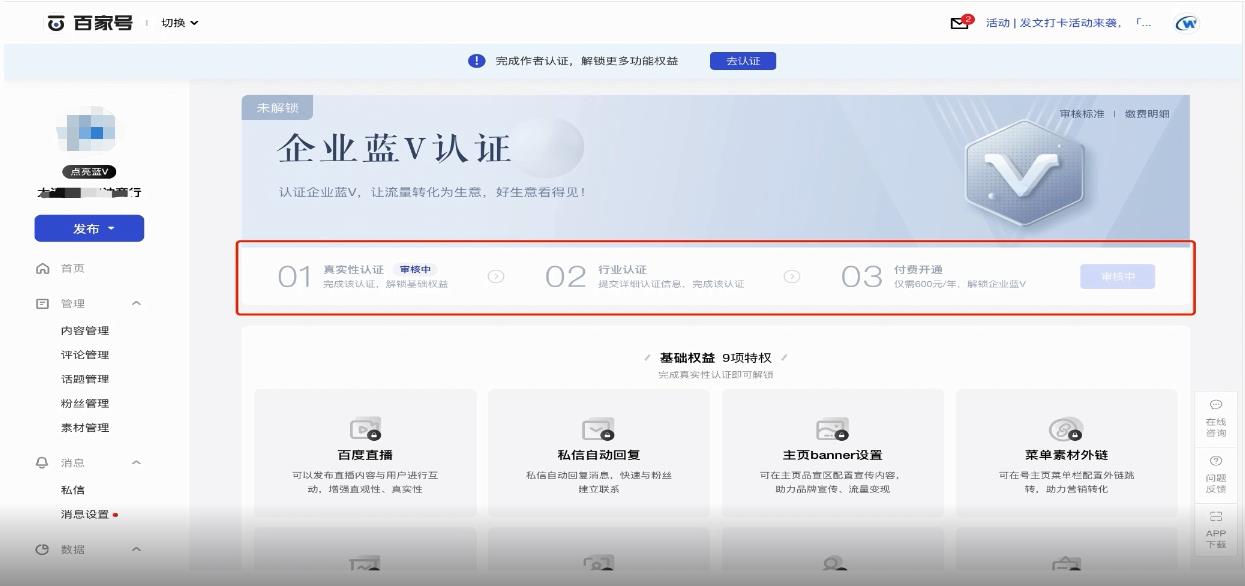The image size is (1245, 586).
Task: Click the 百家号 logo
Action: [x=90, y=23]
